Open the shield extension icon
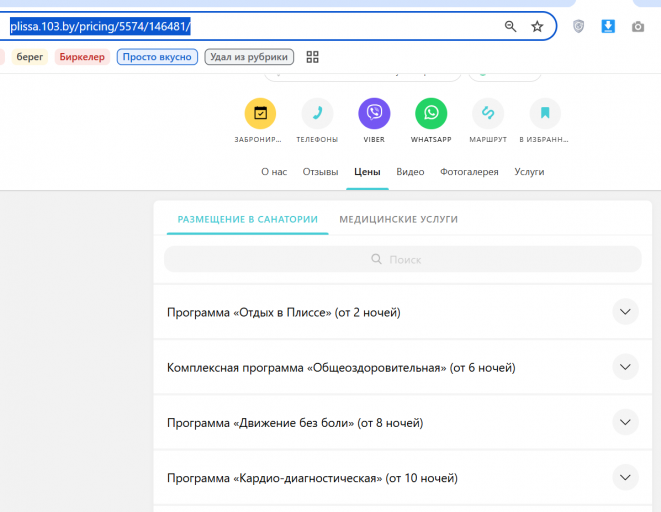661x512 pixels. click(x=578, y=27)
